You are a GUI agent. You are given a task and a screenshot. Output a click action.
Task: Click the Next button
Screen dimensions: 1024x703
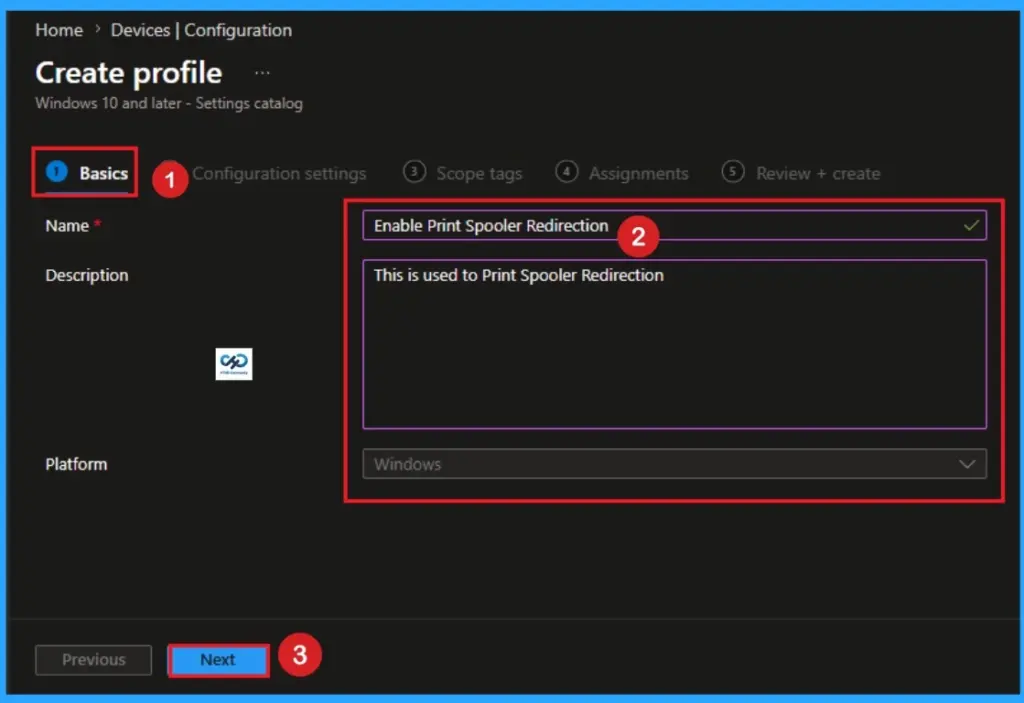click(218, 660)
